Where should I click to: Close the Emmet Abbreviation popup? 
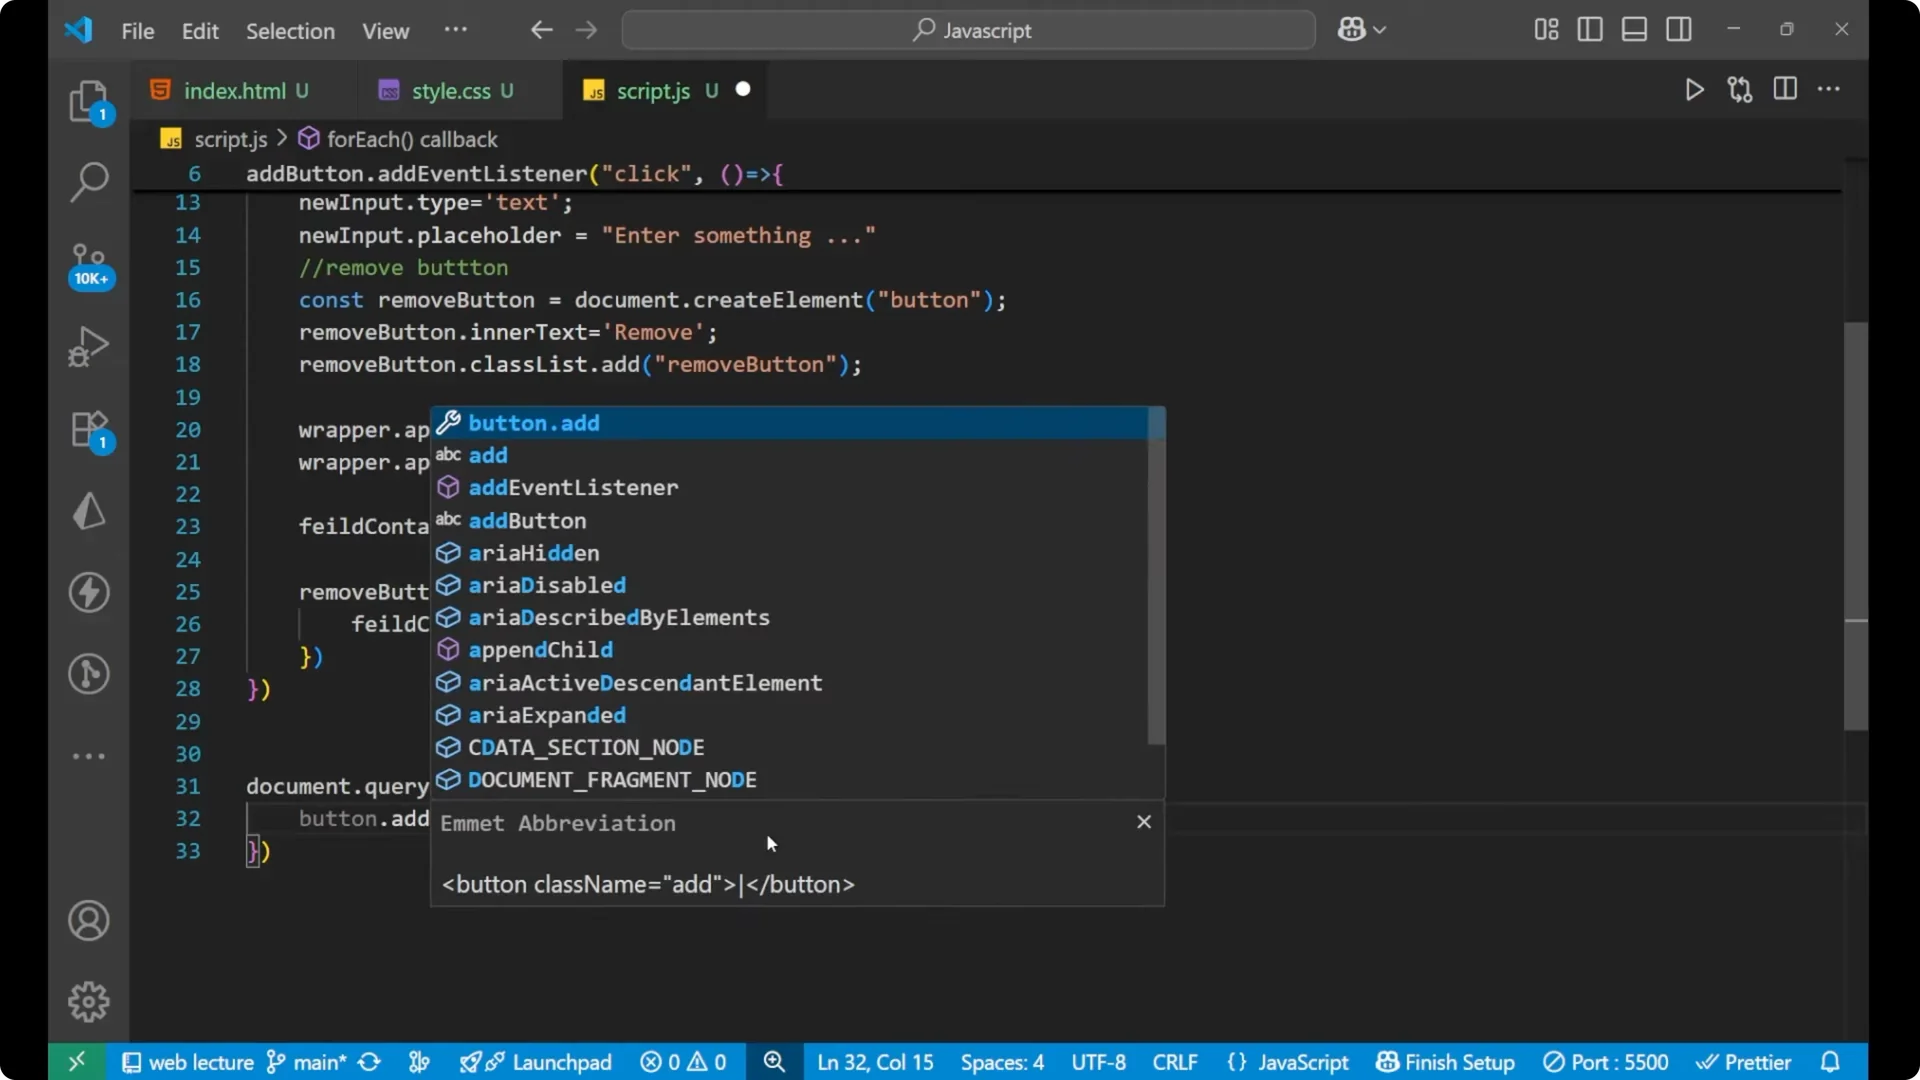[1143, 821]
